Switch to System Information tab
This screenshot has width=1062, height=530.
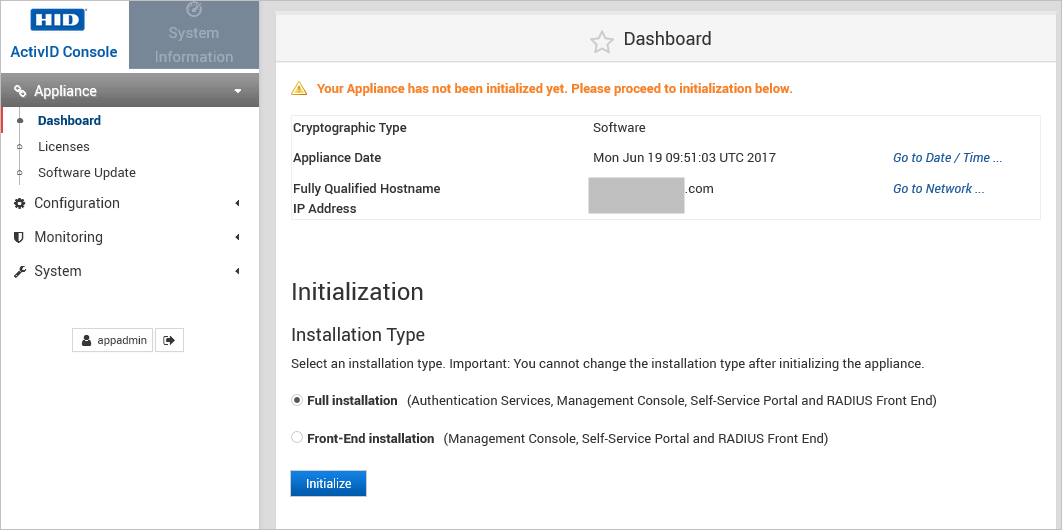(x=194, y=35)
